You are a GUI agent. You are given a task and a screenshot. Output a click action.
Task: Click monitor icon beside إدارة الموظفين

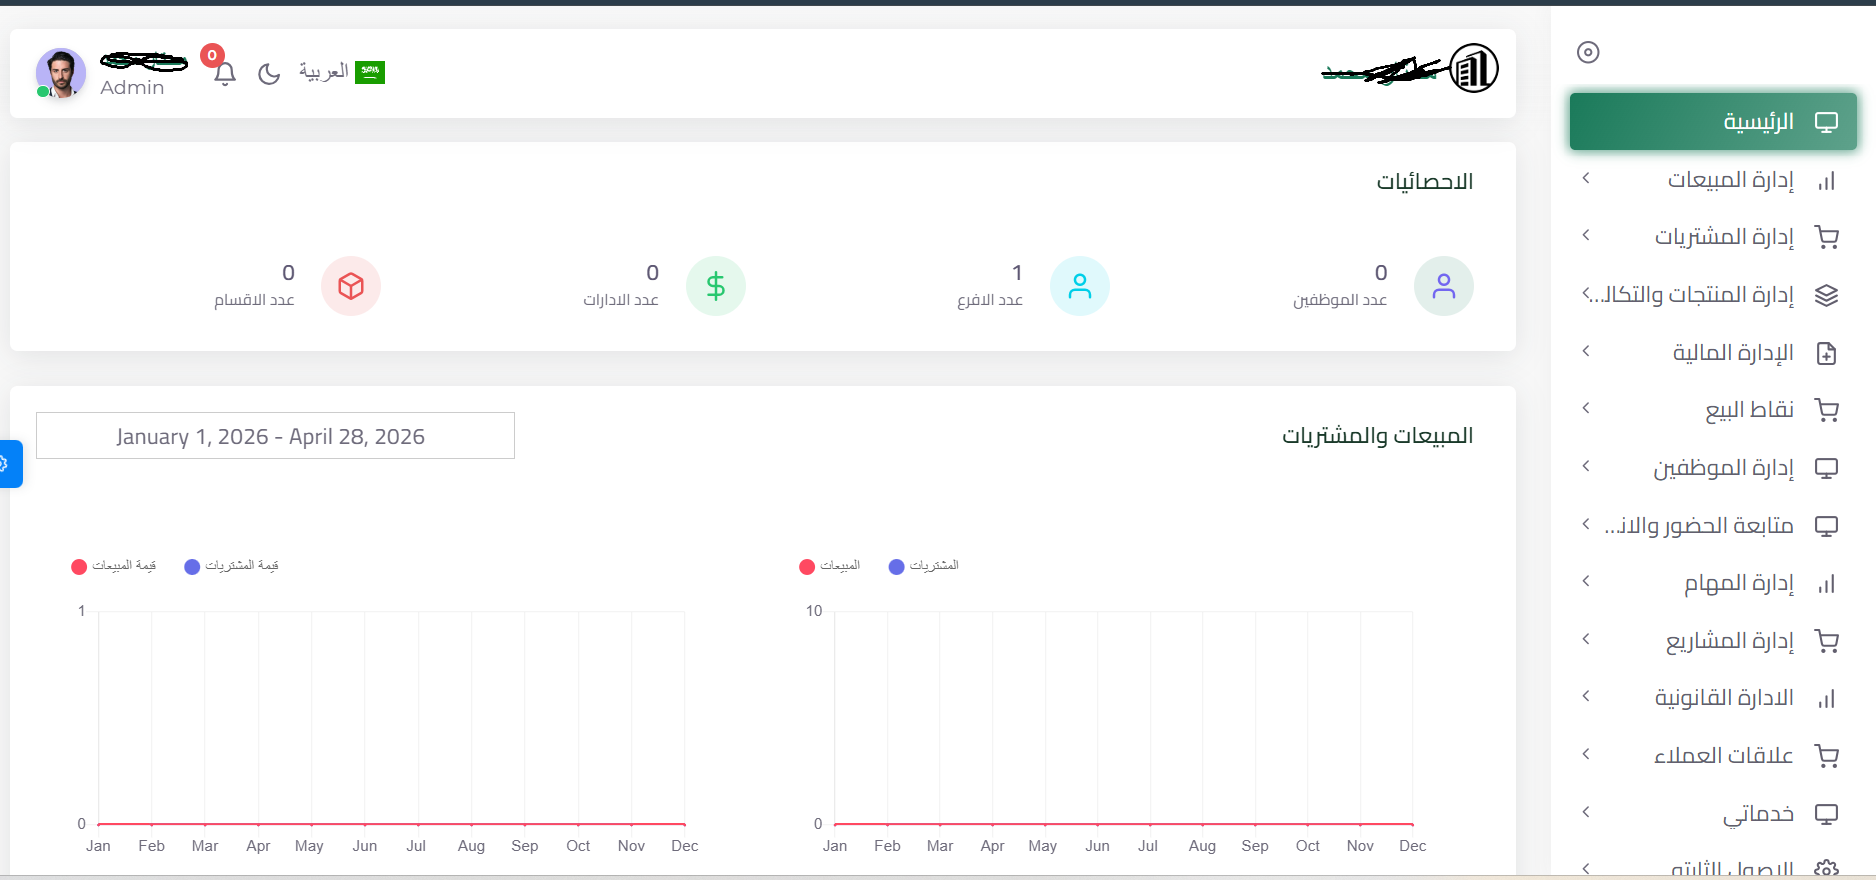point(1826,468)
